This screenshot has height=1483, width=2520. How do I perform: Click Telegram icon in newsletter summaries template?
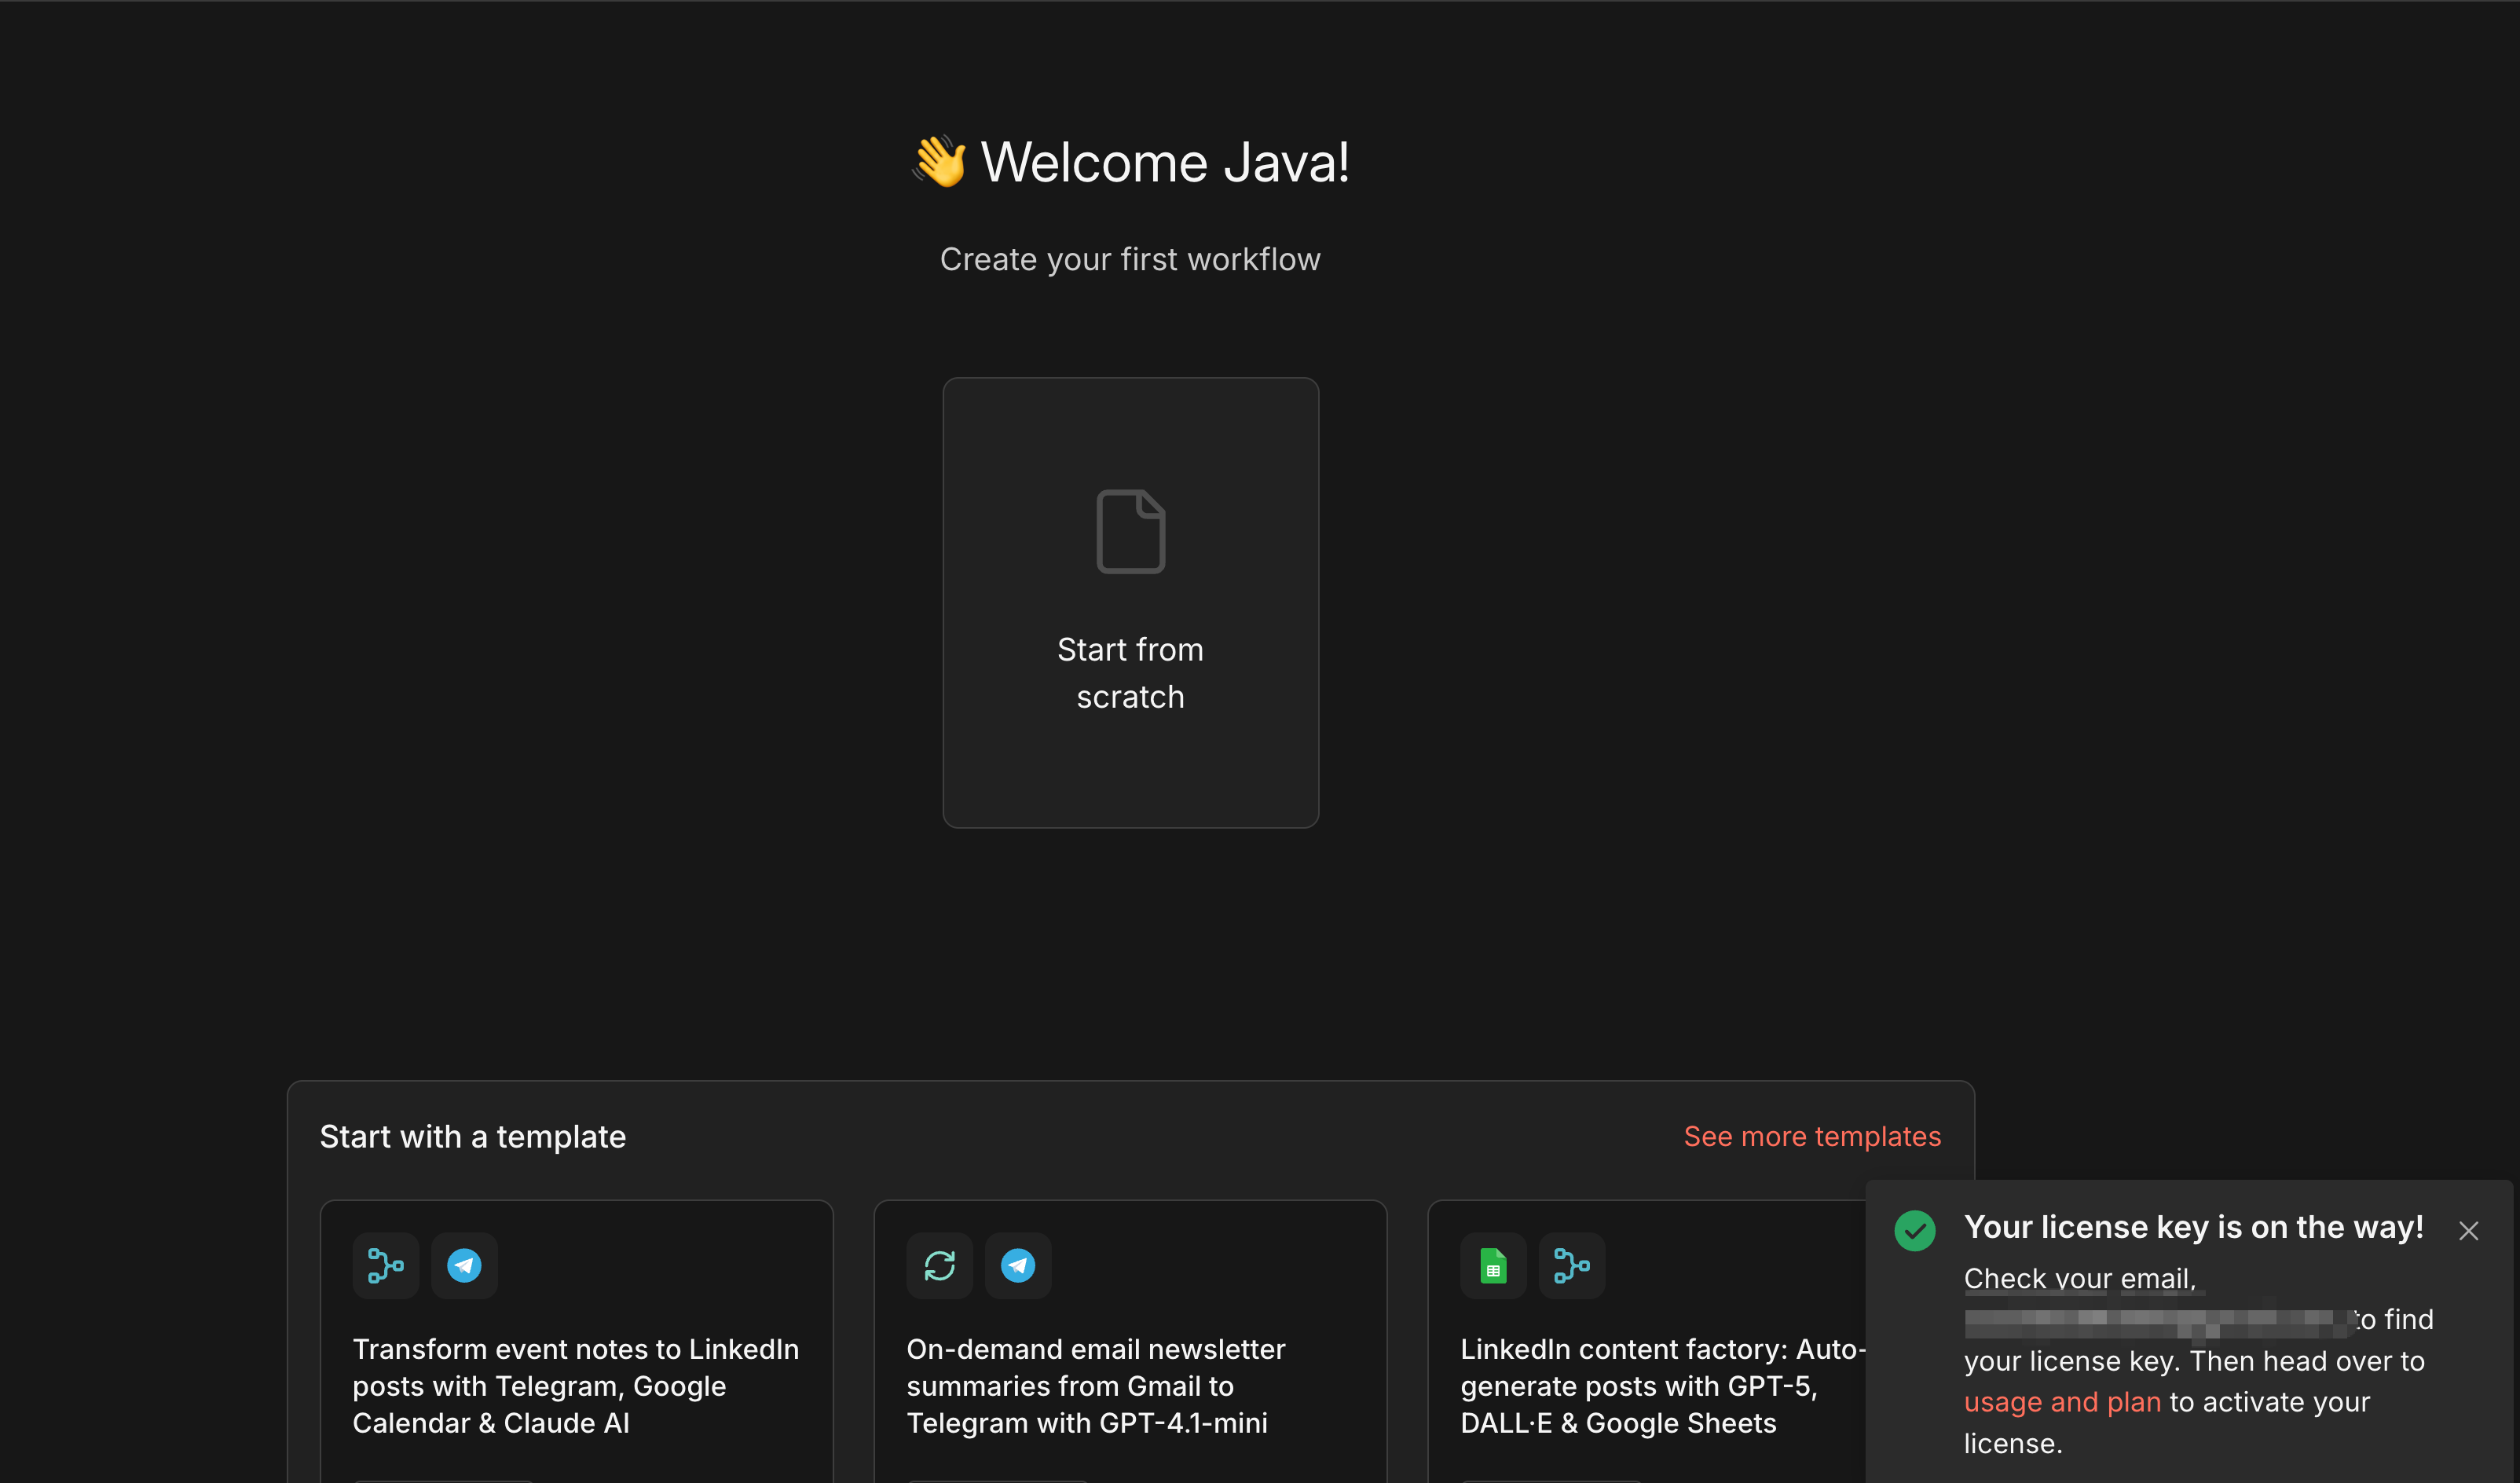[1017, 1265]
